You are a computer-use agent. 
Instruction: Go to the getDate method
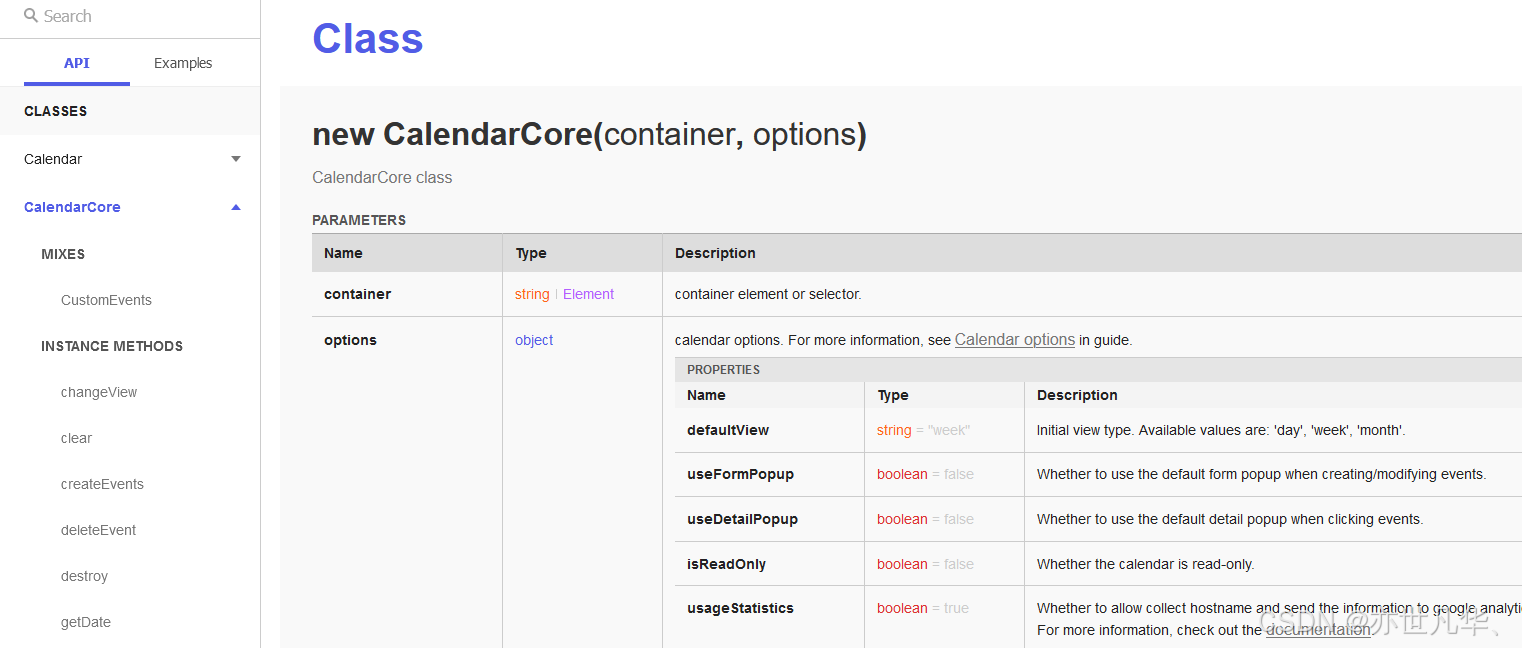(86, 622)
